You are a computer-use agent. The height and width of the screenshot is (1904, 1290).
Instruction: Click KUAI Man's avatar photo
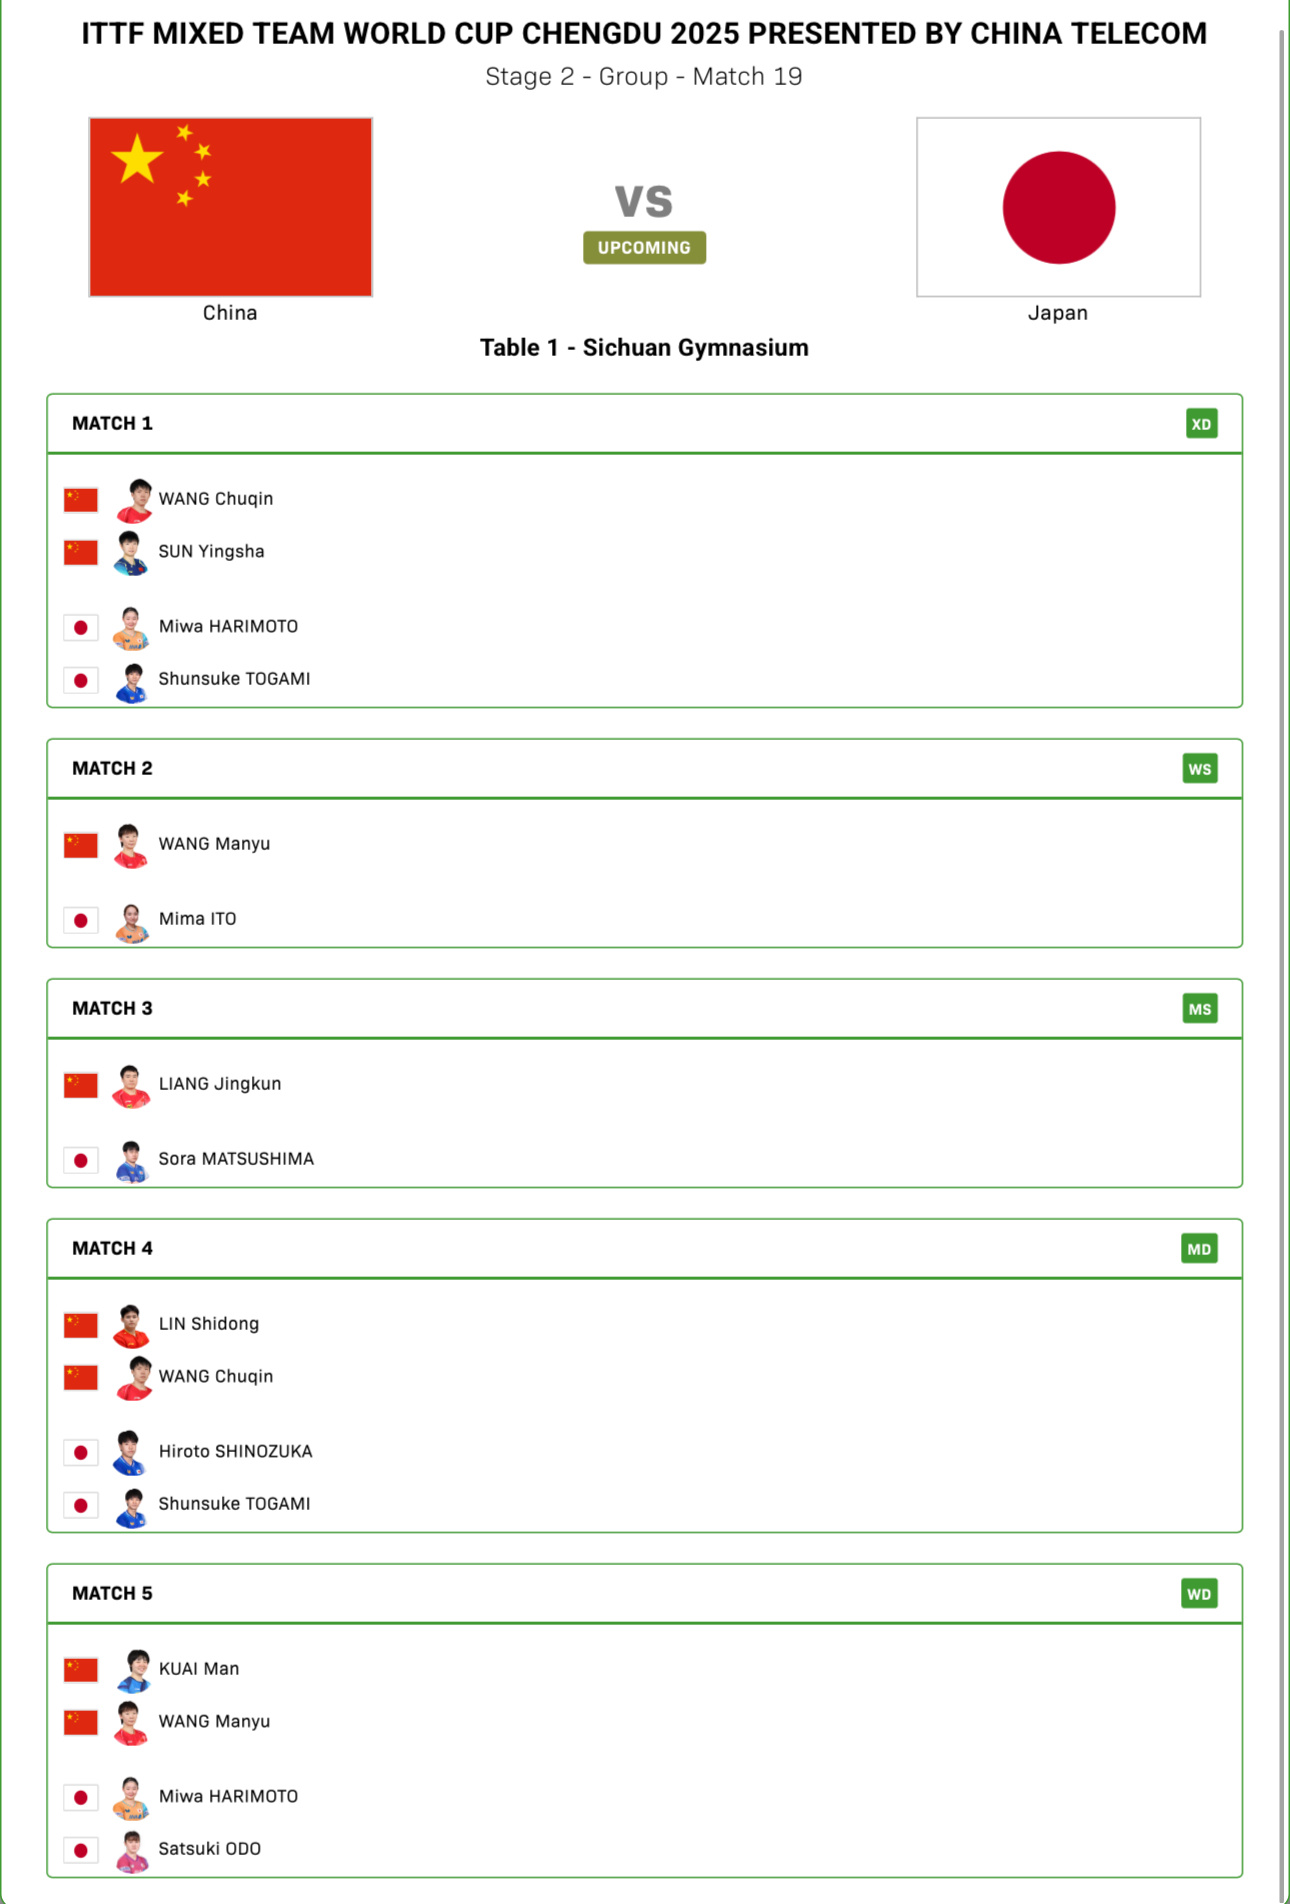tap(132, 1671)
